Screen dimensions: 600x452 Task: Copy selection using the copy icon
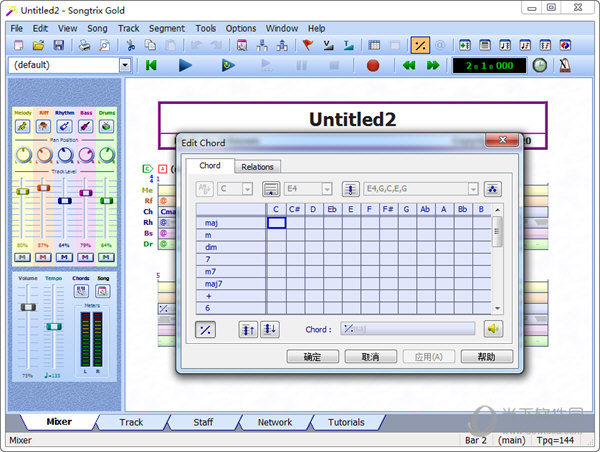coord(150,46)
